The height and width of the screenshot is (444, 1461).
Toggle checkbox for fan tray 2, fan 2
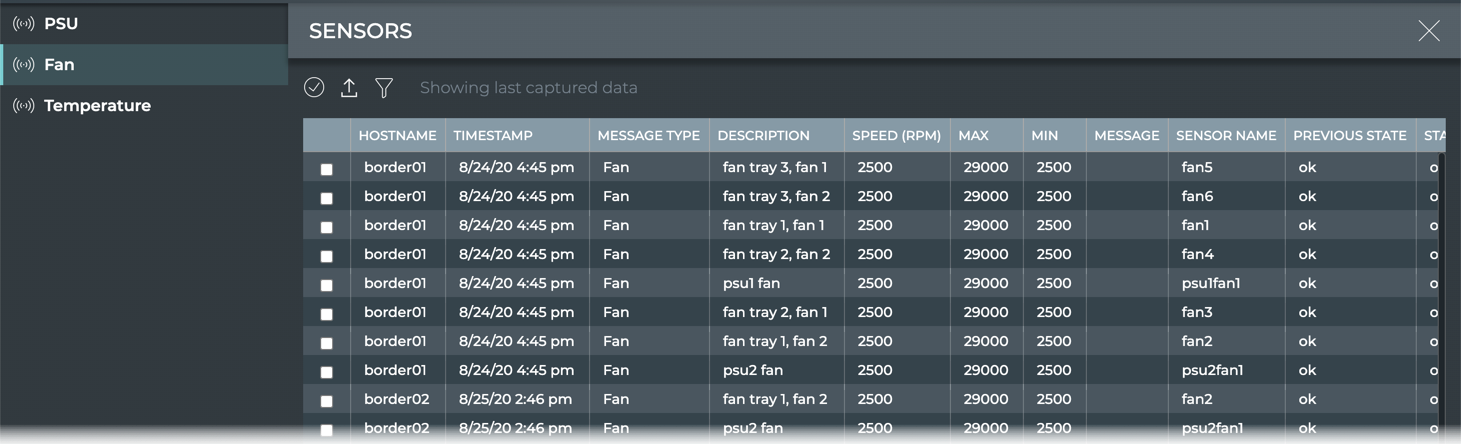[x=326, y=256]
